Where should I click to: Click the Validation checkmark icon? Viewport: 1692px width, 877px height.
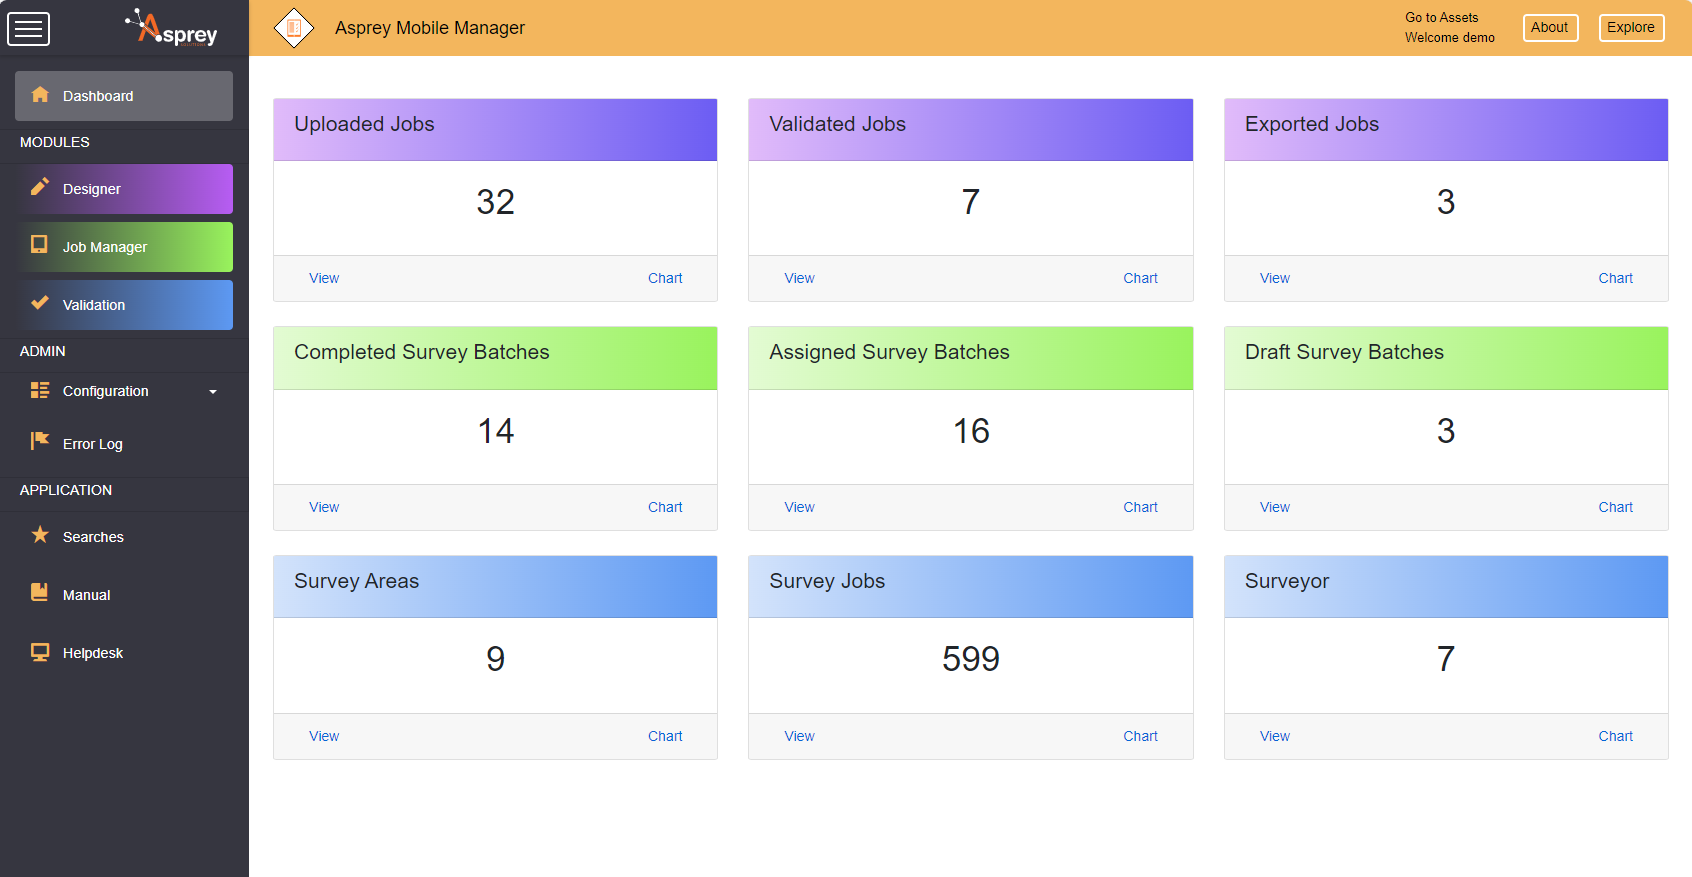(40, 303)
